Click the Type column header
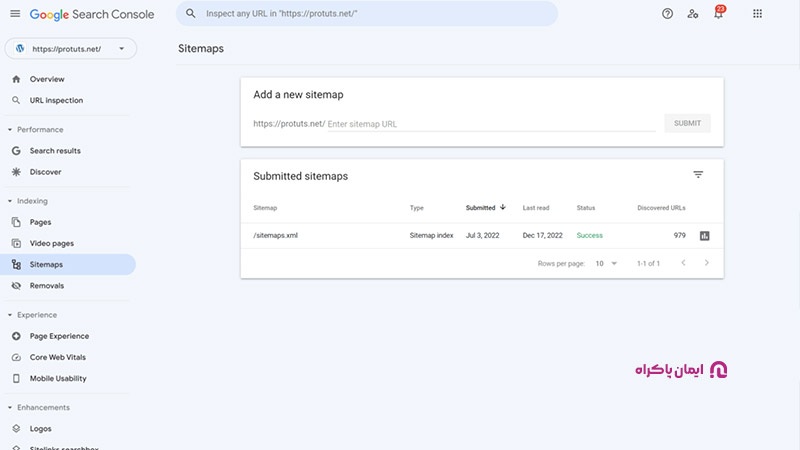The image size is (800, 450). 416,208
